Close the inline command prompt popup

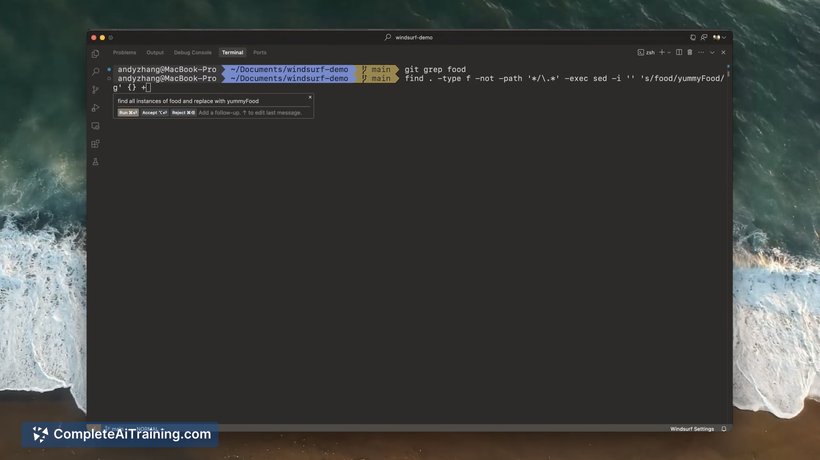click(310, 97)
